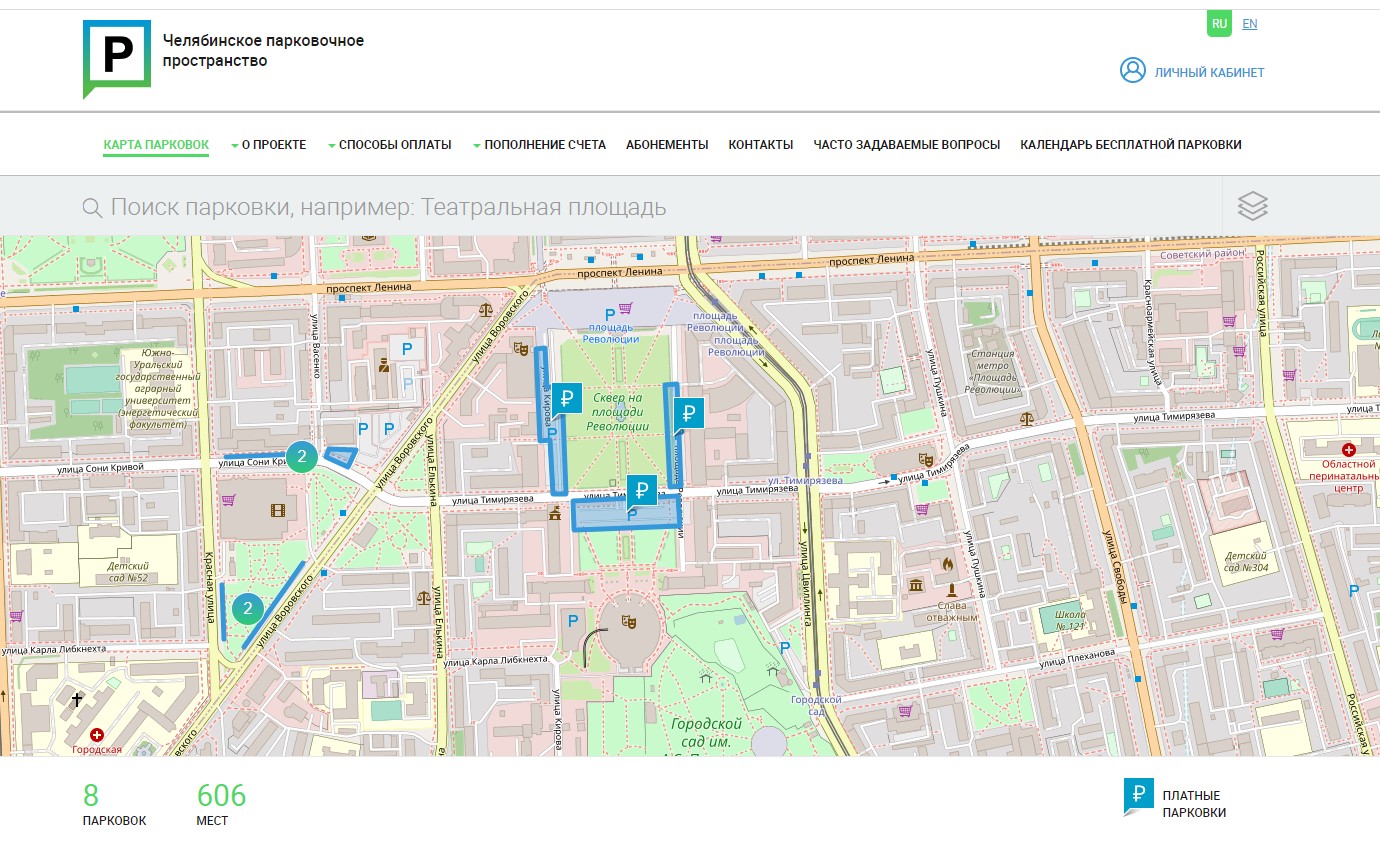Switch language to RU
This screenshot has height=847, width=1380.
click(1219, 24)
